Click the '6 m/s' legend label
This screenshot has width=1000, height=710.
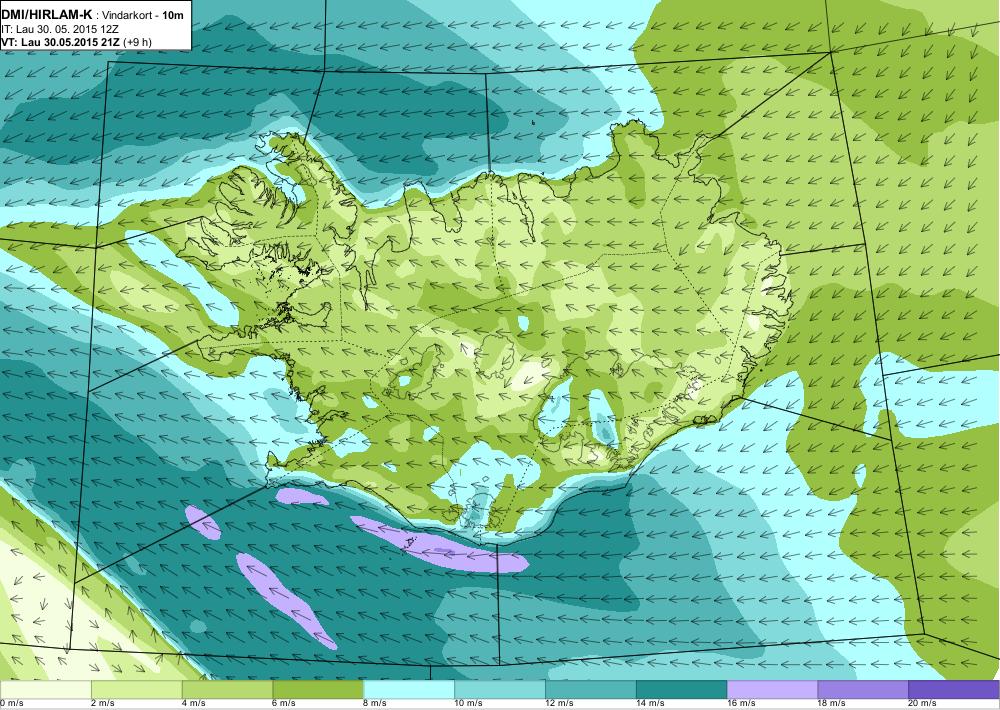point(284,704)
